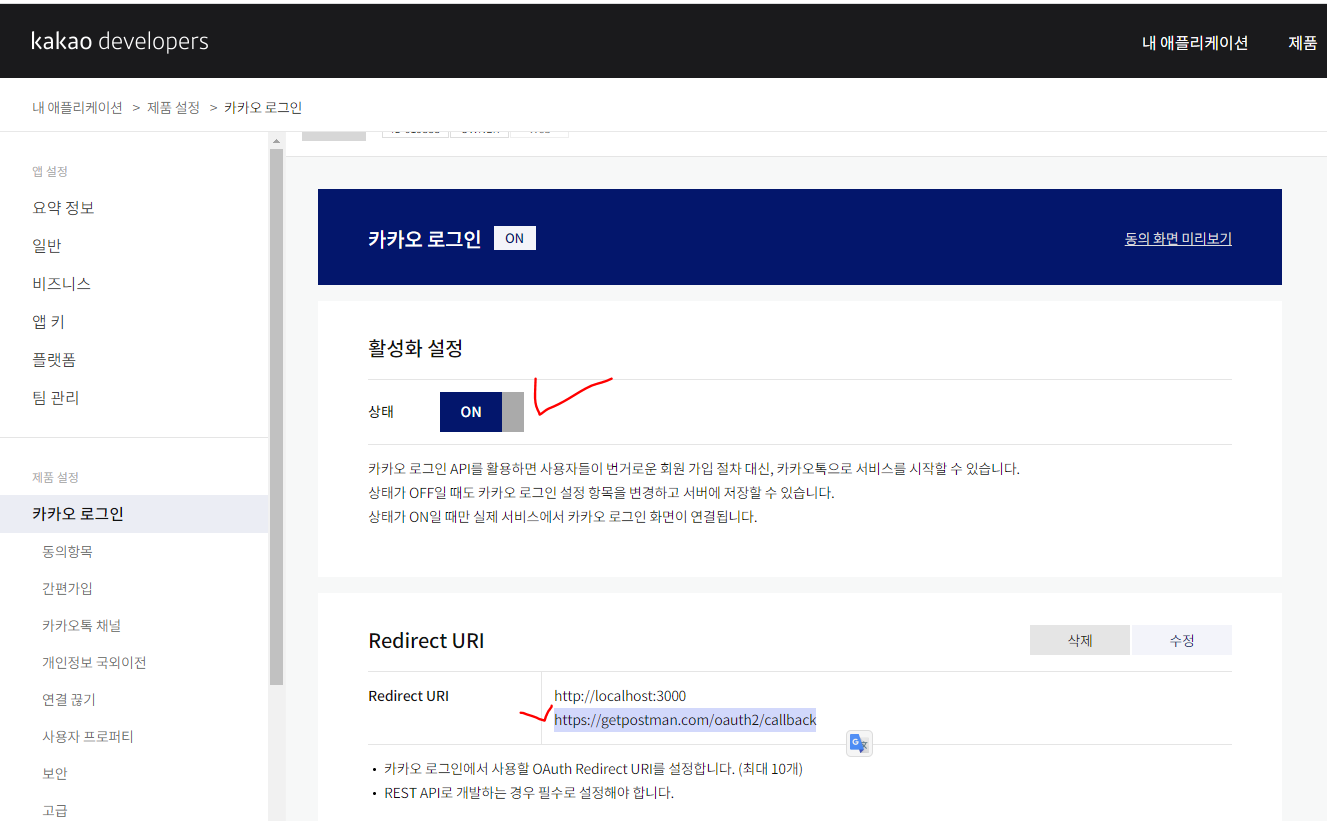Click the http://localhost:3000 redirect URI
This screenshot has width=1327, height=821.
pos(620,696)
